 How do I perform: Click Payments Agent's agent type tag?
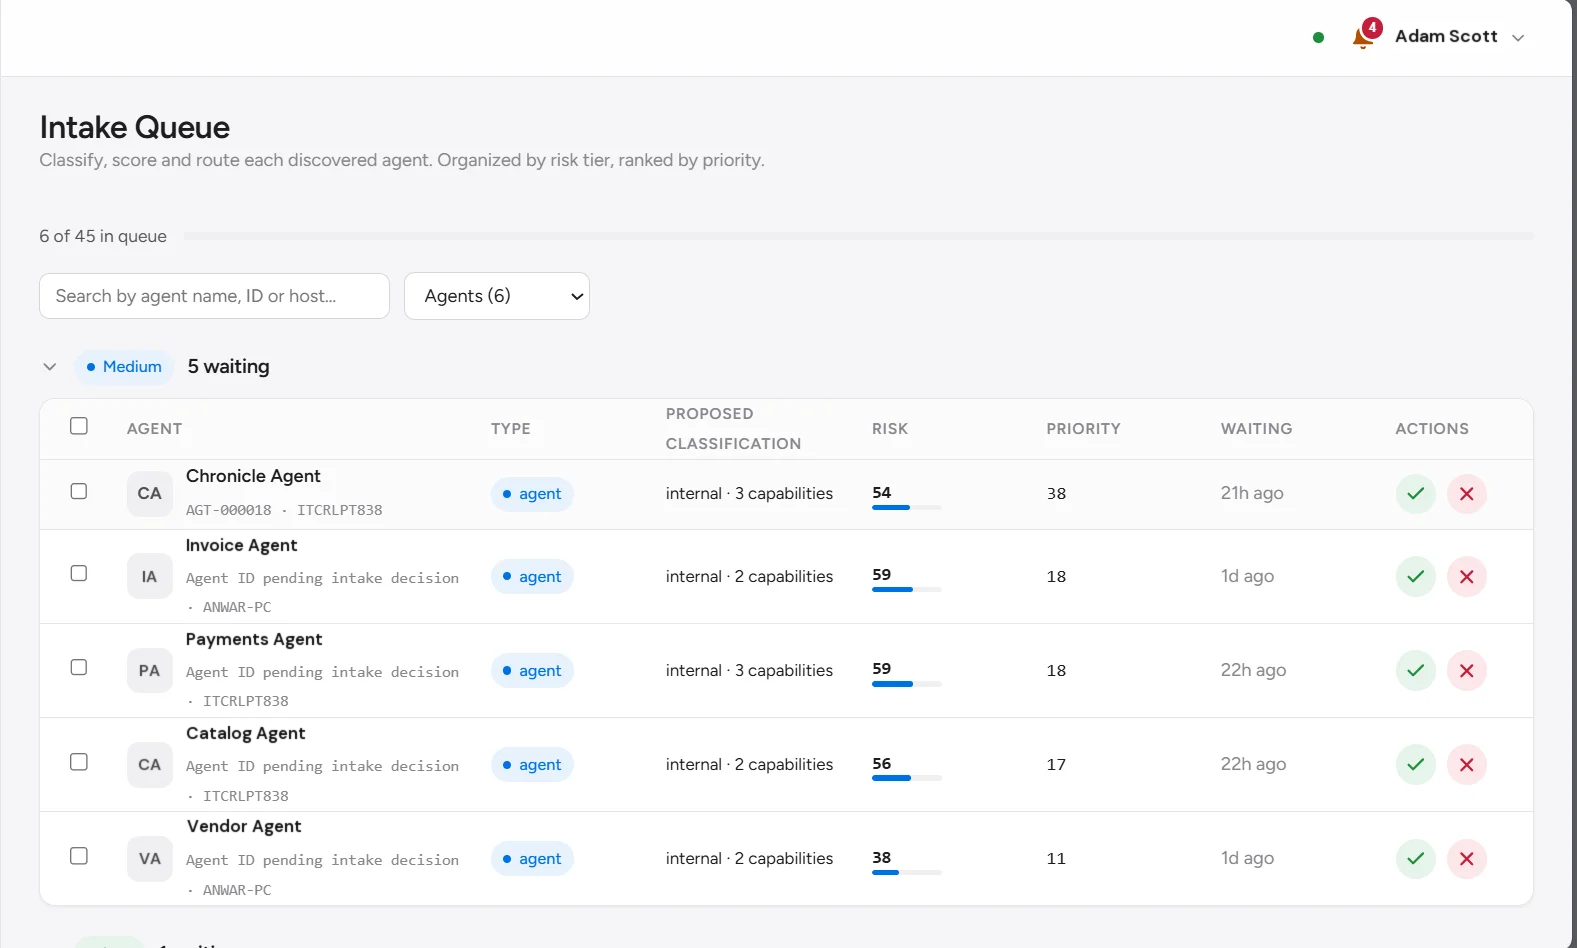click(x=532, y=671)
